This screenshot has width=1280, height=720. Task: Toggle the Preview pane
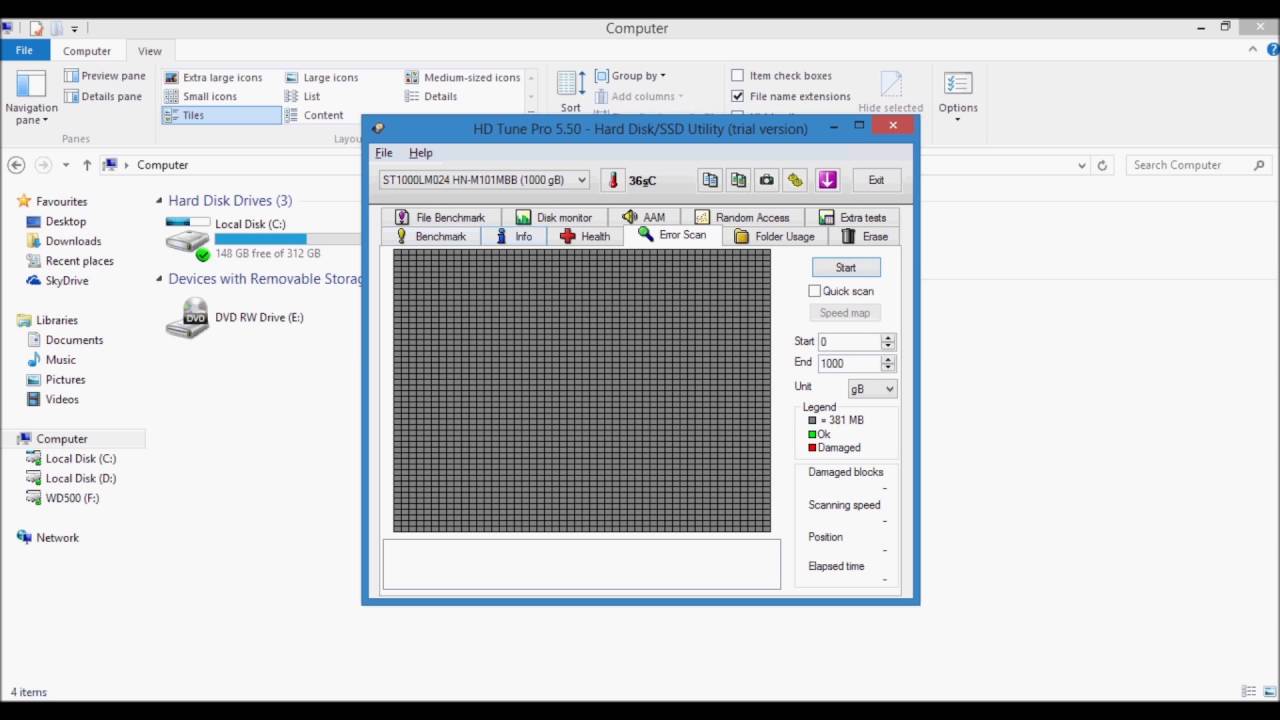[105, 76]
